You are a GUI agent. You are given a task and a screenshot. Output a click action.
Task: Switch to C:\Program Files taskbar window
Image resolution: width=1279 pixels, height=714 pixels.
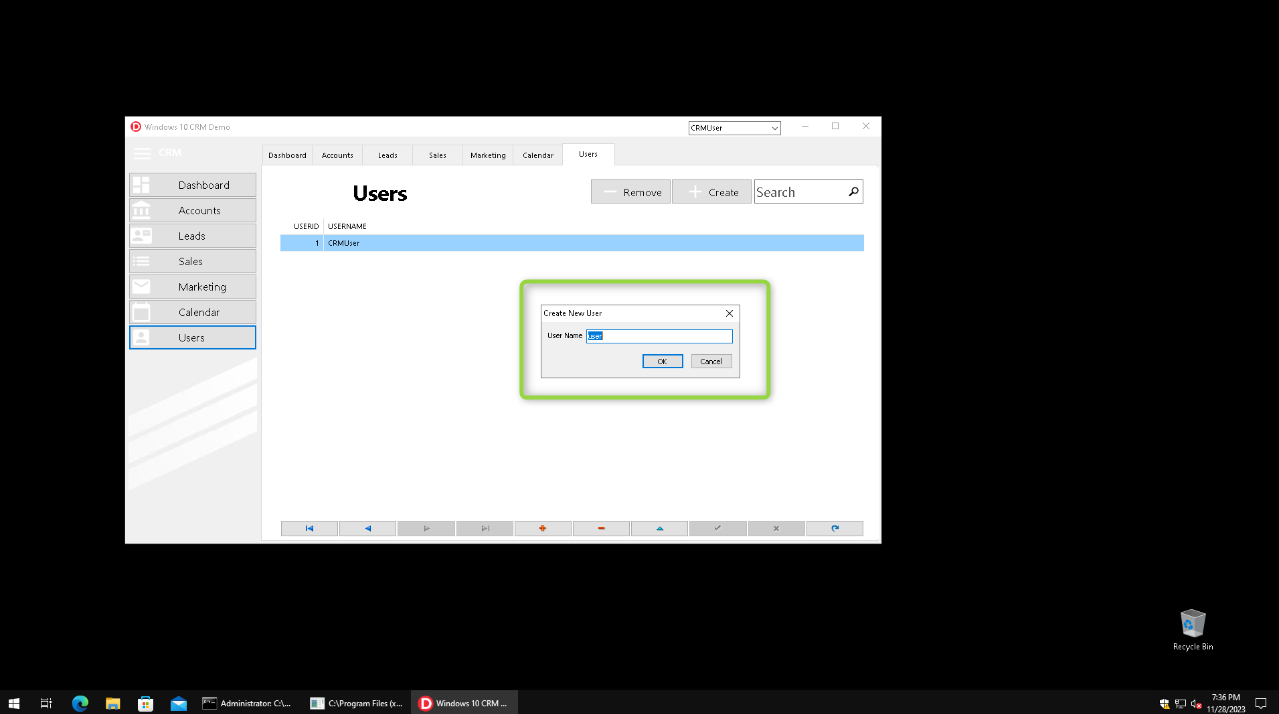tap(356, 703)
